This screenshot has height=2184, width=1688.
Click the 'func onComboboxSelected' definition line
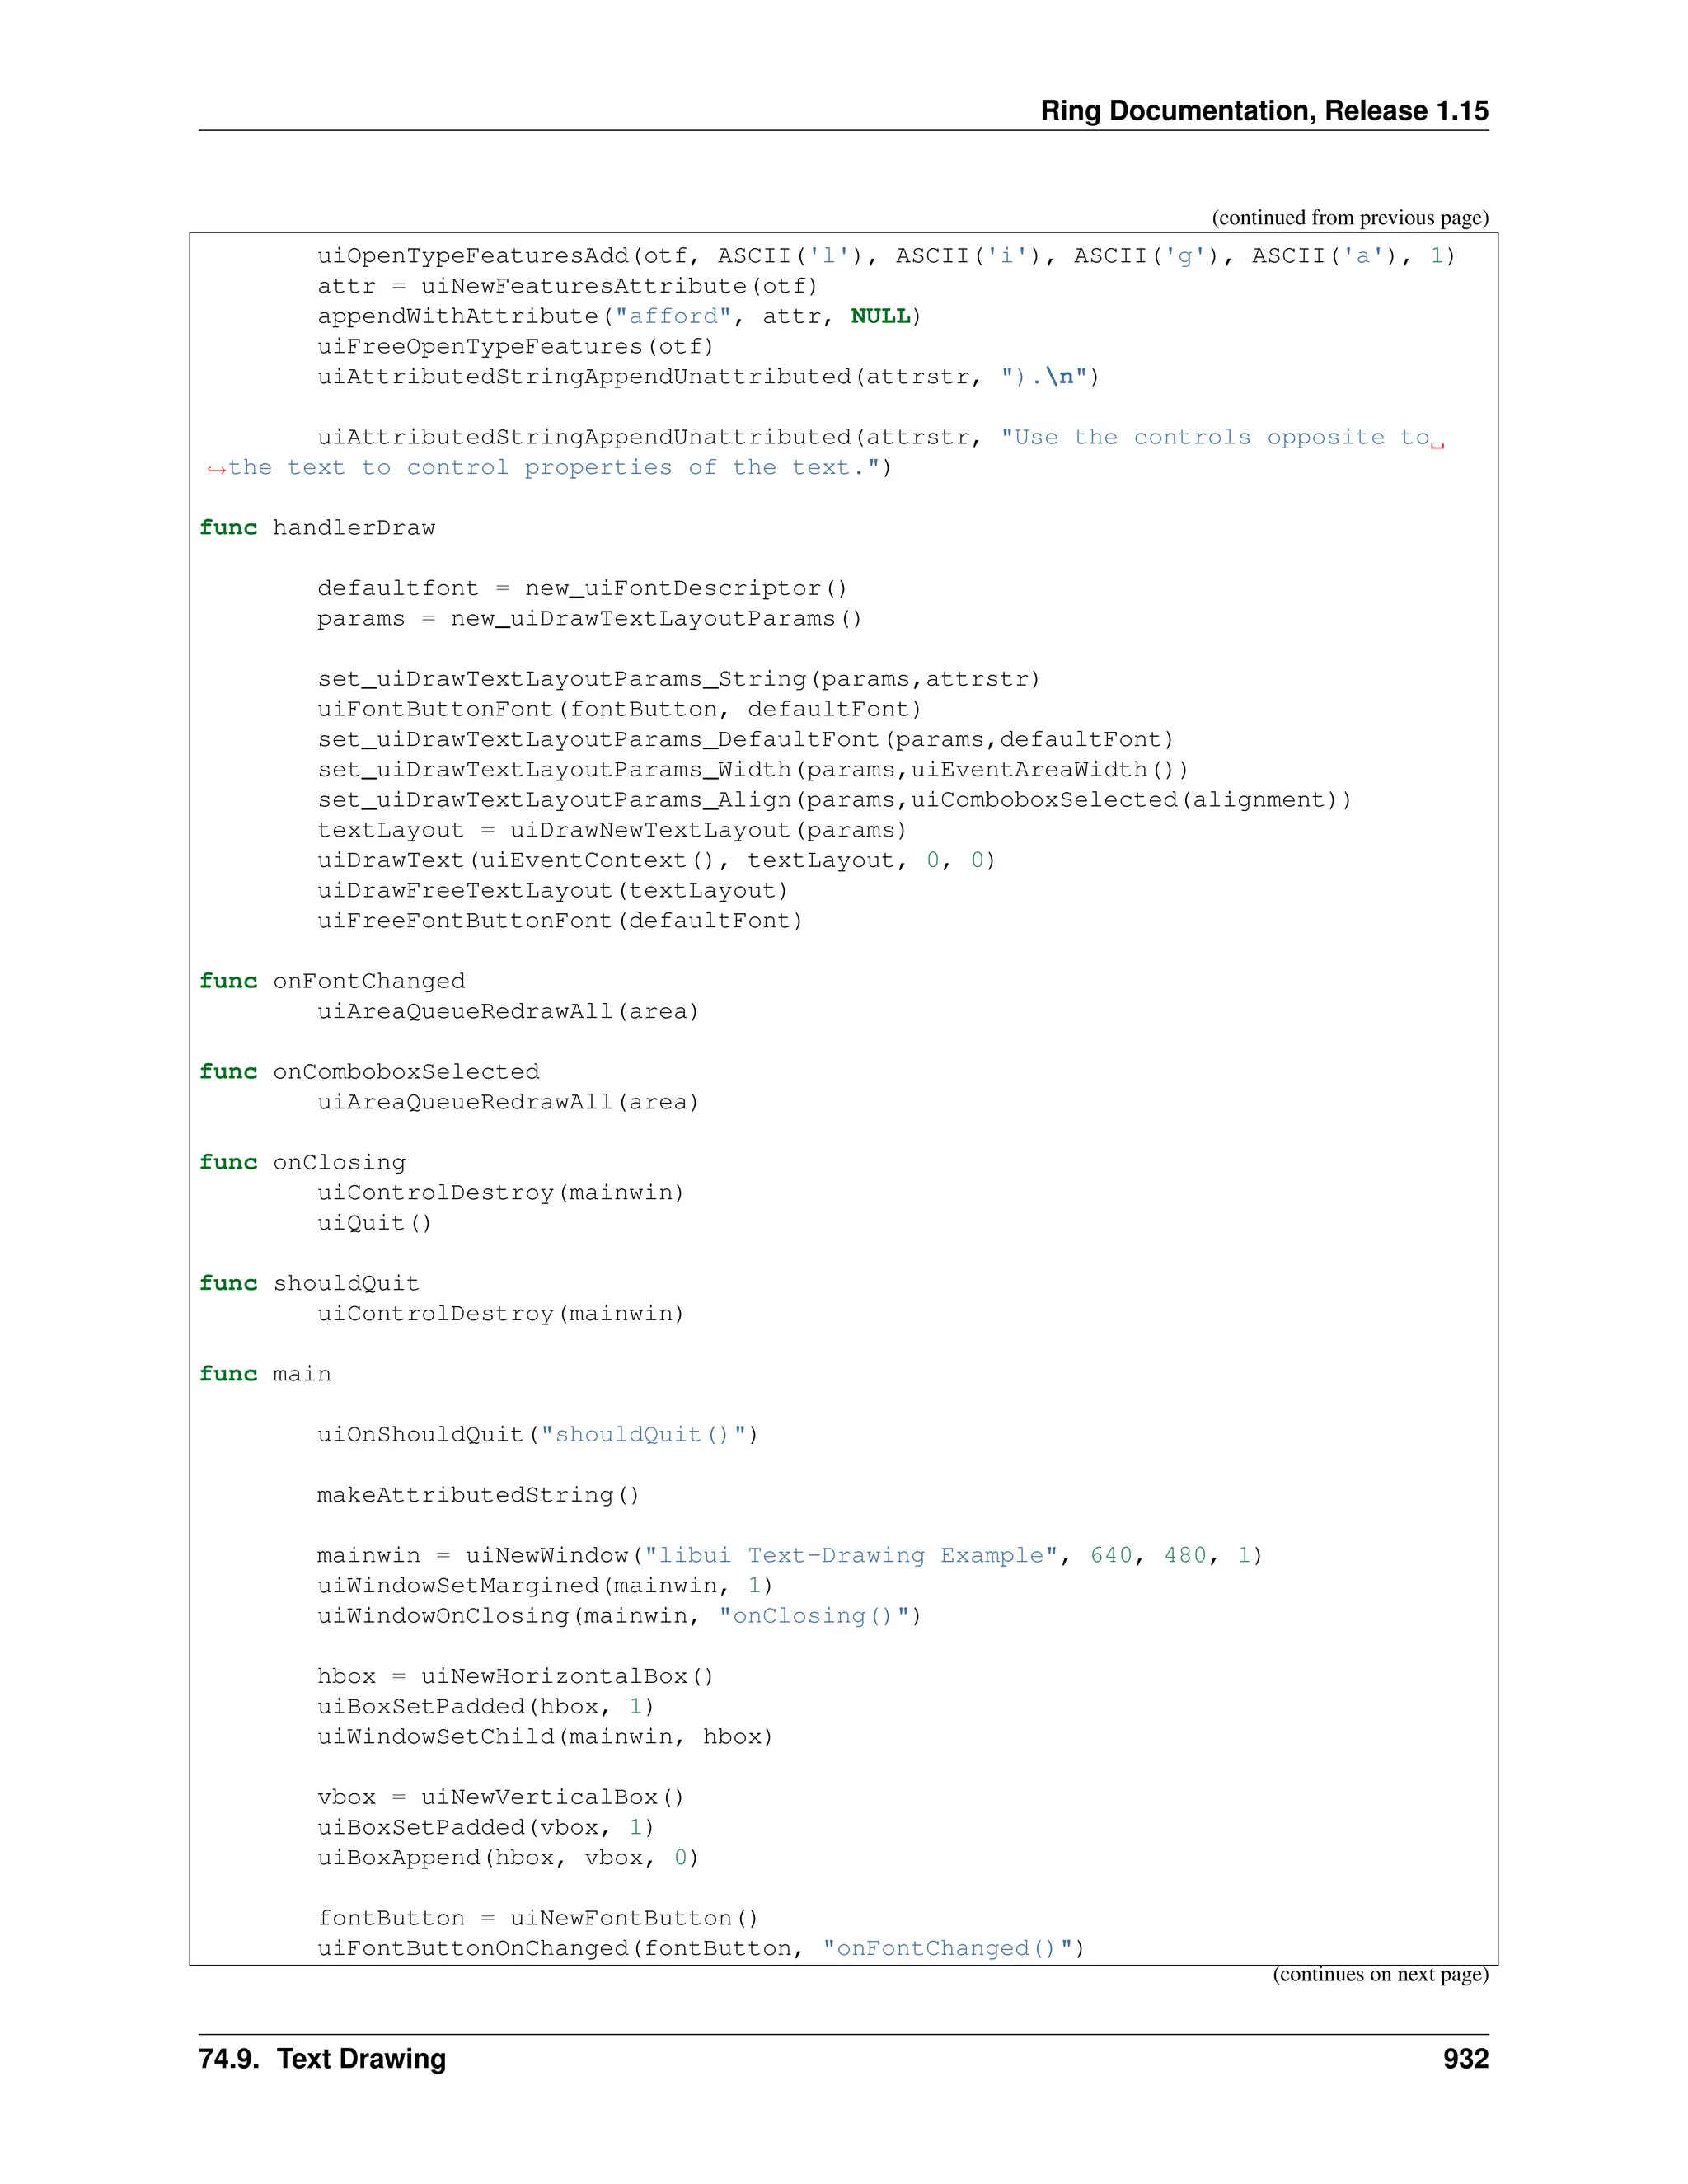click(369, 1072)
